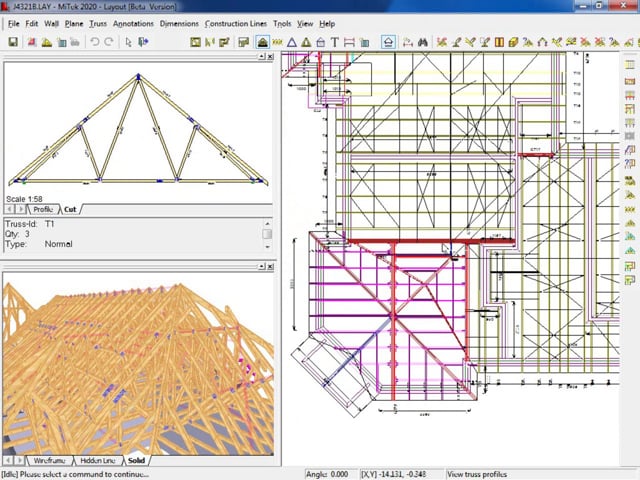The width and height of the screenshot is (640, 480).
Task: Click the binoculars find icon
Action: pyautogui.click(x=423, y=42)
